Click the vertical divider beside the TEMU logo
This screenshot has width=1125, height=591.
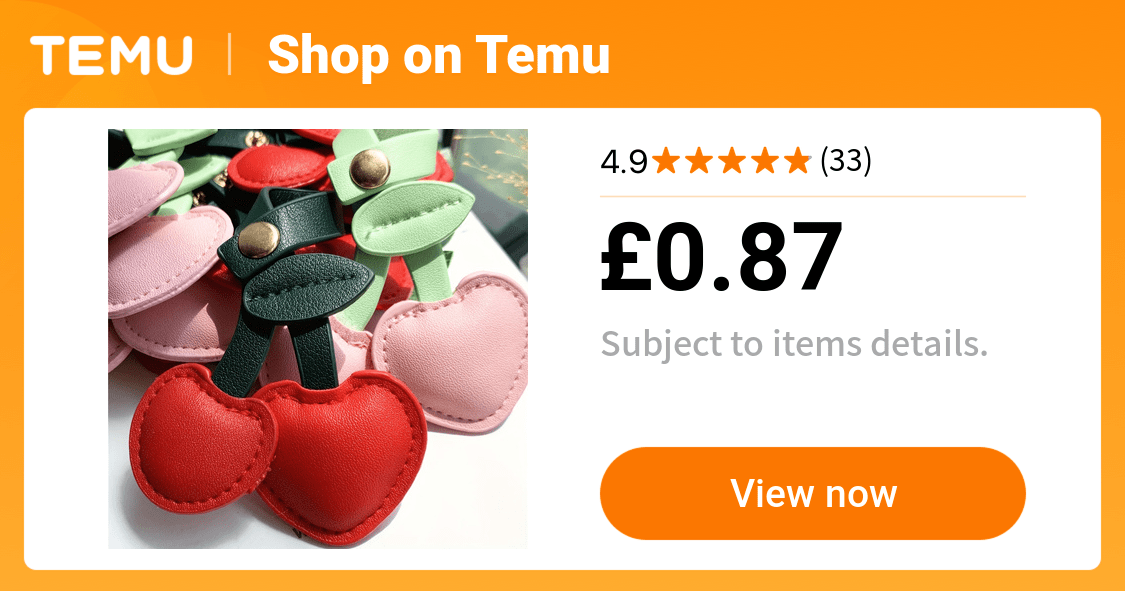coord(230,55)
